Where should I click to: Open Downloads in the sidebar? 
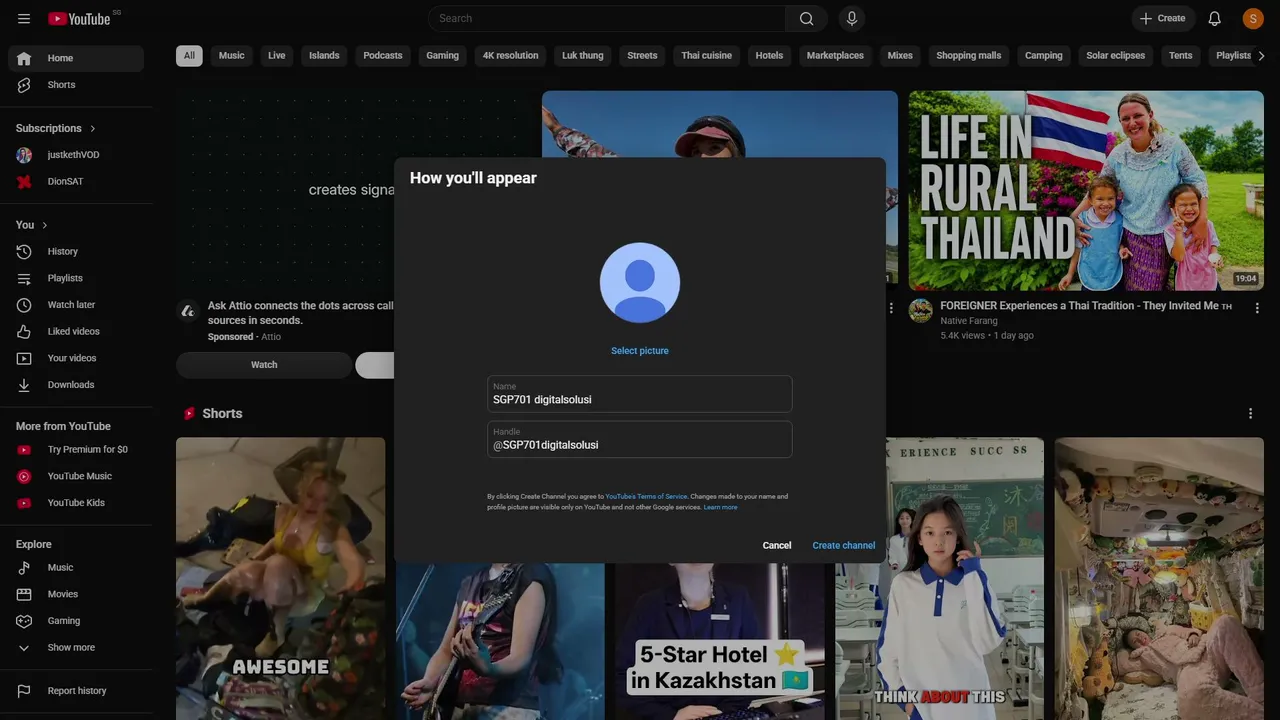coord(76,385)
